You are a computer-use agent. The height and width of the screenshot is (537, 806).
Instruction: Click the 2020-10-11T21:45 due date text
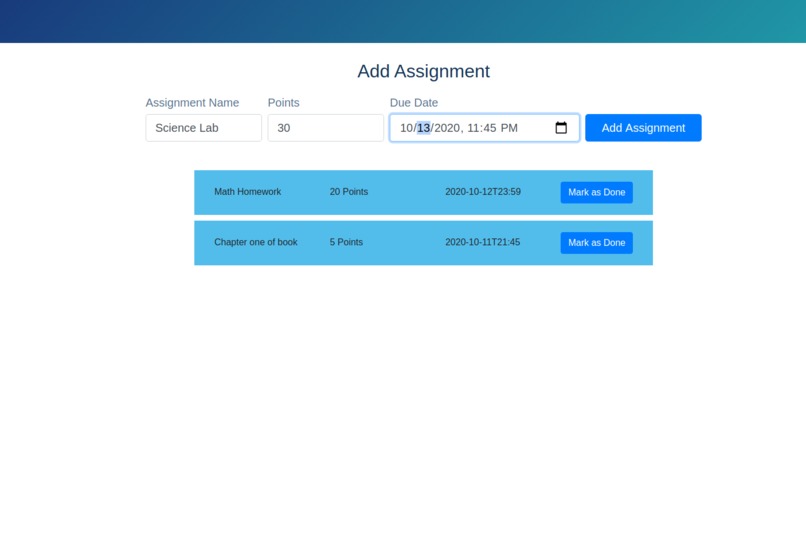tap(482, 242)
